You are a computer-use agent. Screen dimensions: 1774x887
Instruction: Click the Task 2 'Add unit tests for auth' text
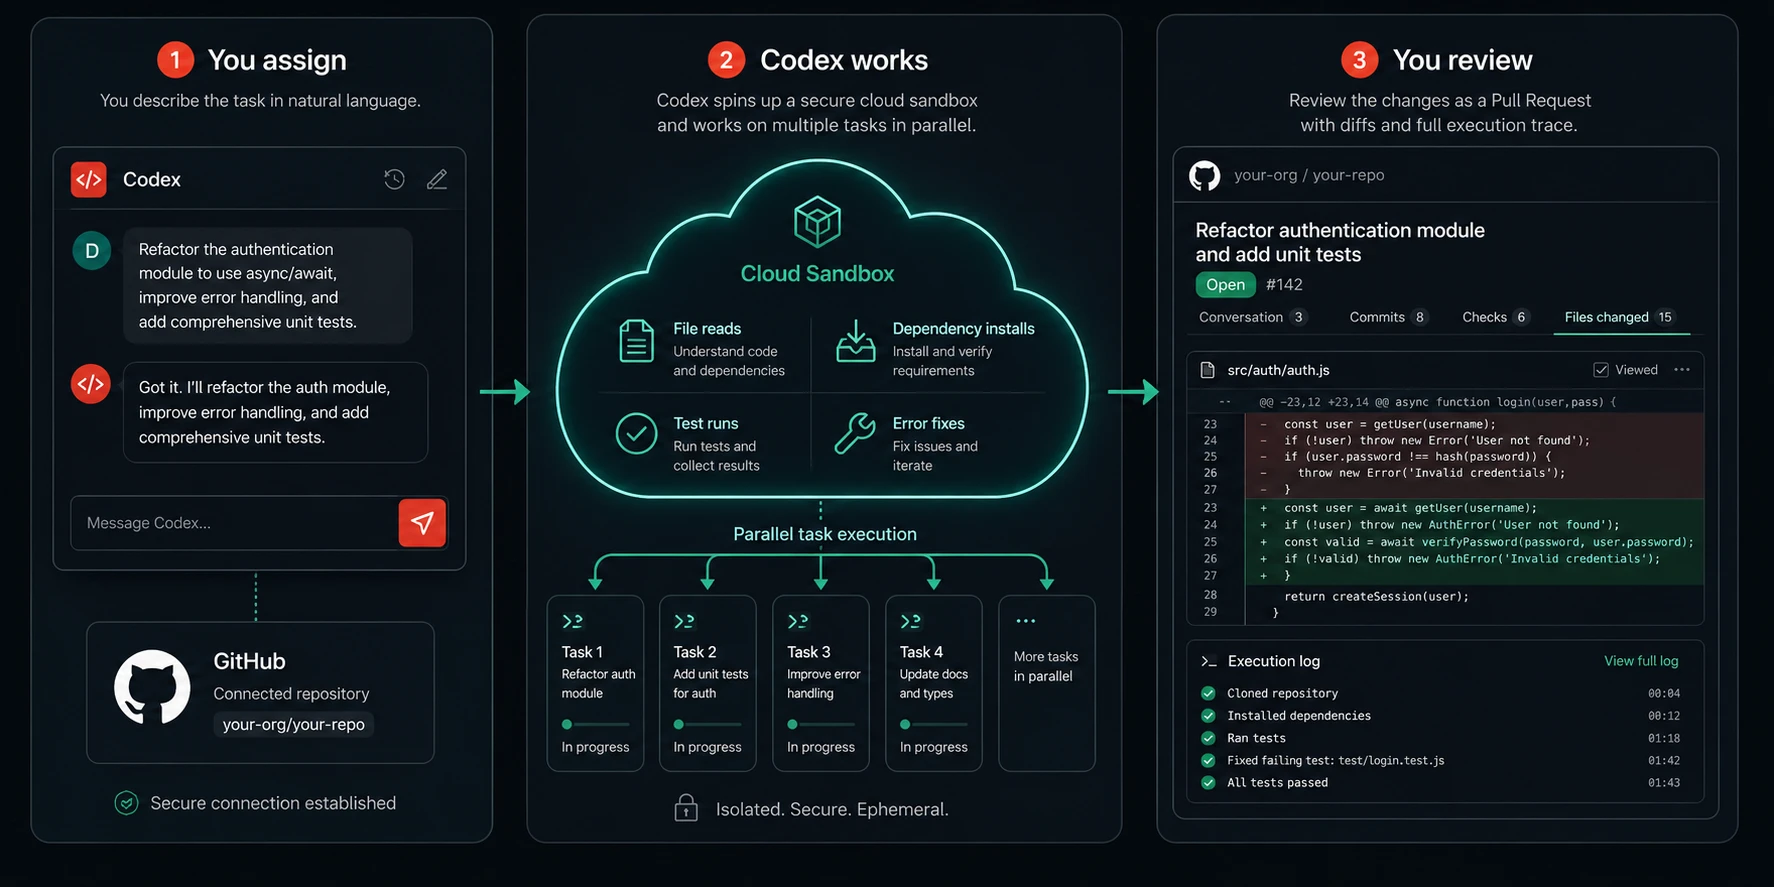click(x=710, y=684)
